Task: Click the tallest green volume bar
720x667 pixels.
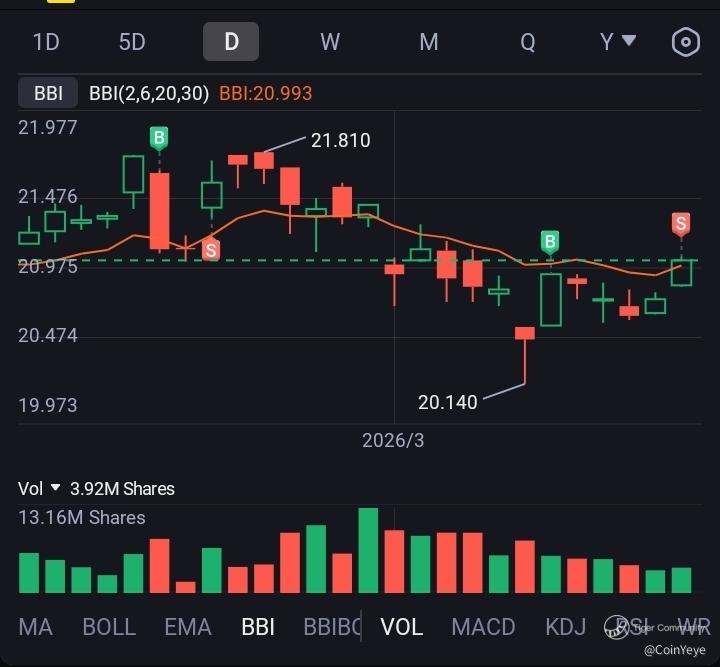Action: (x=368, y=551)
